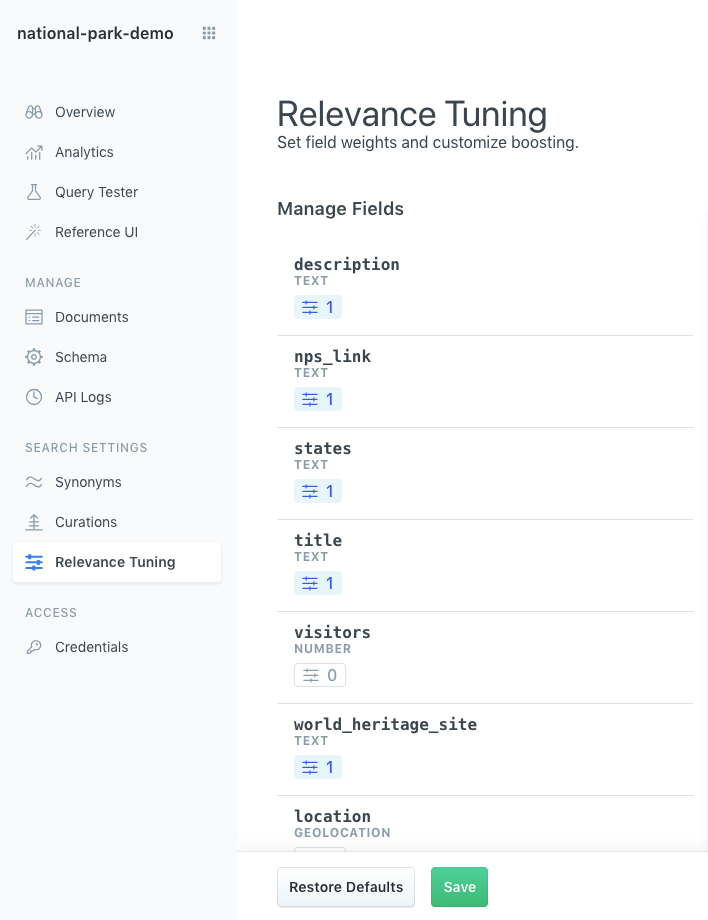This screenshot has width=708, height=920.
Task: Click the Reference UI sparkle icon
Action: pyautogui.click(x=33, y=232)
